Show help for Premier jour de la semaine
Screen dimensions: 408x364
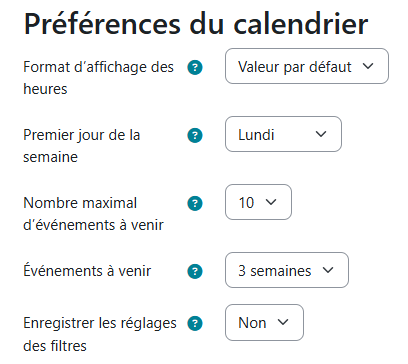click(195, 136)
